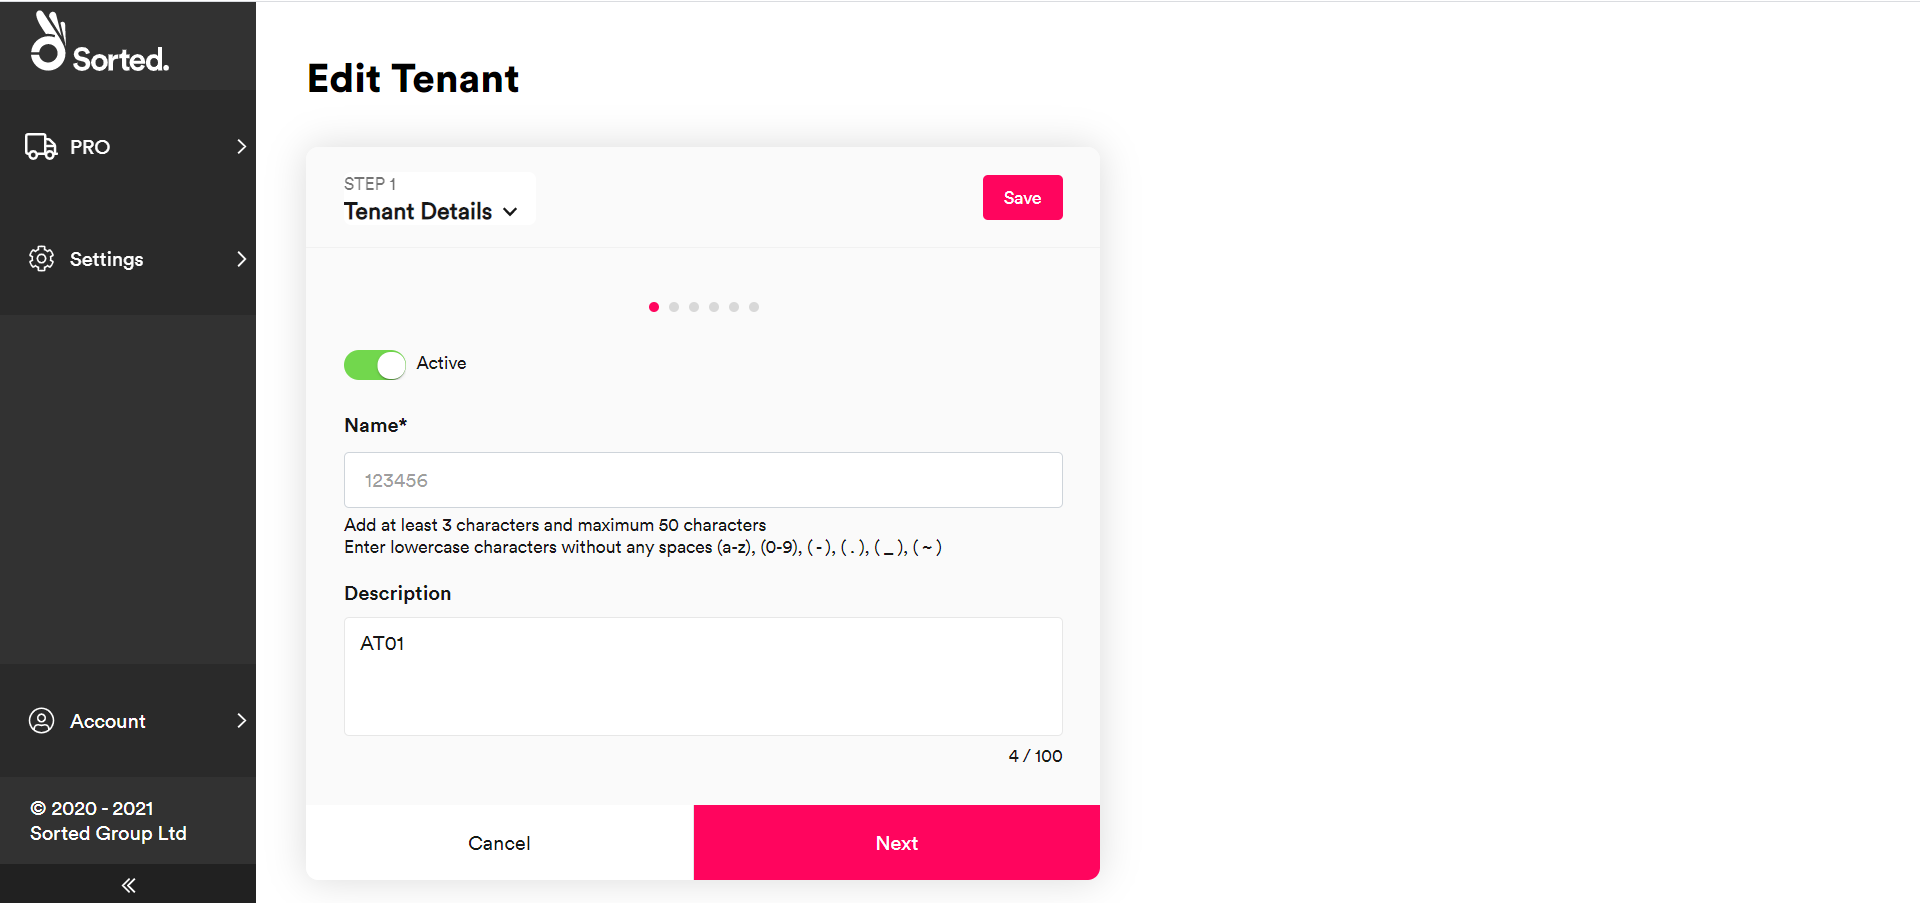Click the PRO truck icon
The image size is (1920, 903).
(x=41, y=146)
